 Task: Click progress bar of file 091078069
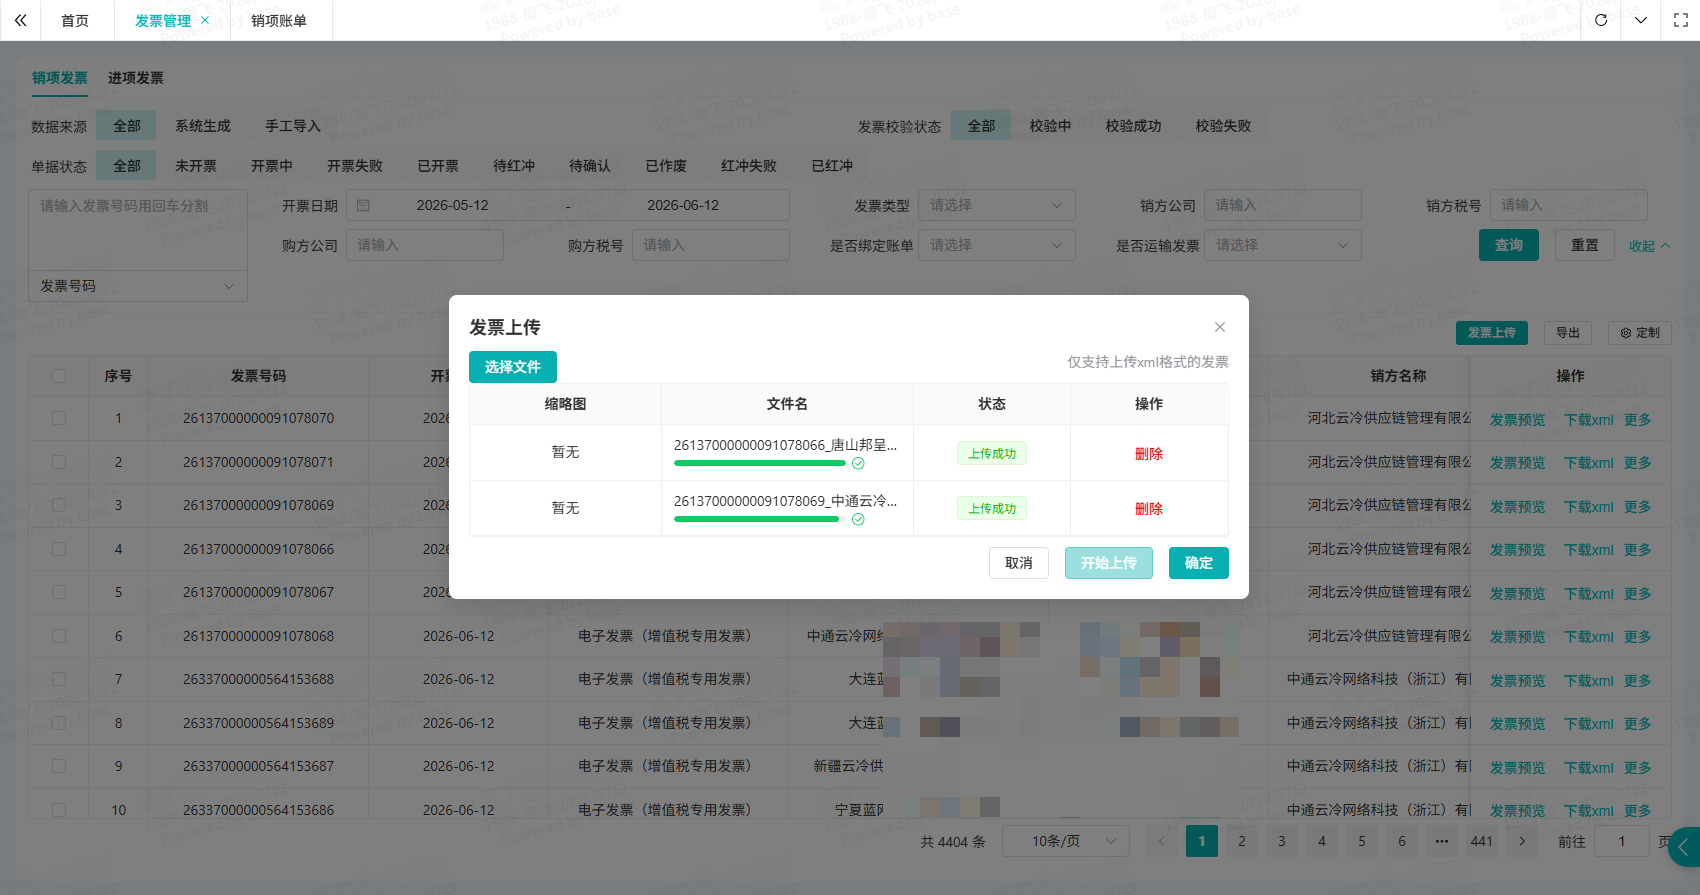pyautogui.click(x=760, y=519)
